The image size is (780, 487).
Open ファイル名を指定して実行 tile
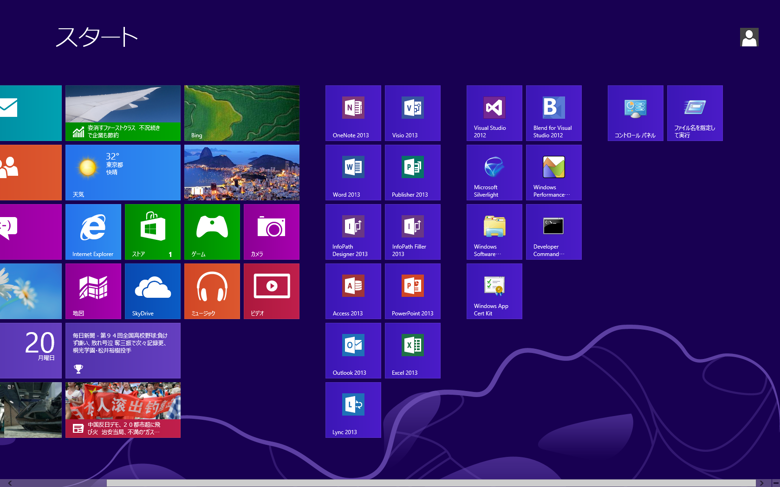tap(695, 113)
